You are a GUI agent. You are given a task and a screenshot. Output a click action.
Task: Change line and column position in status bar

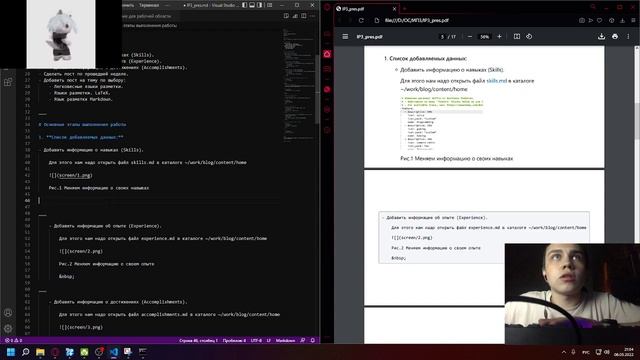(198, 340)
